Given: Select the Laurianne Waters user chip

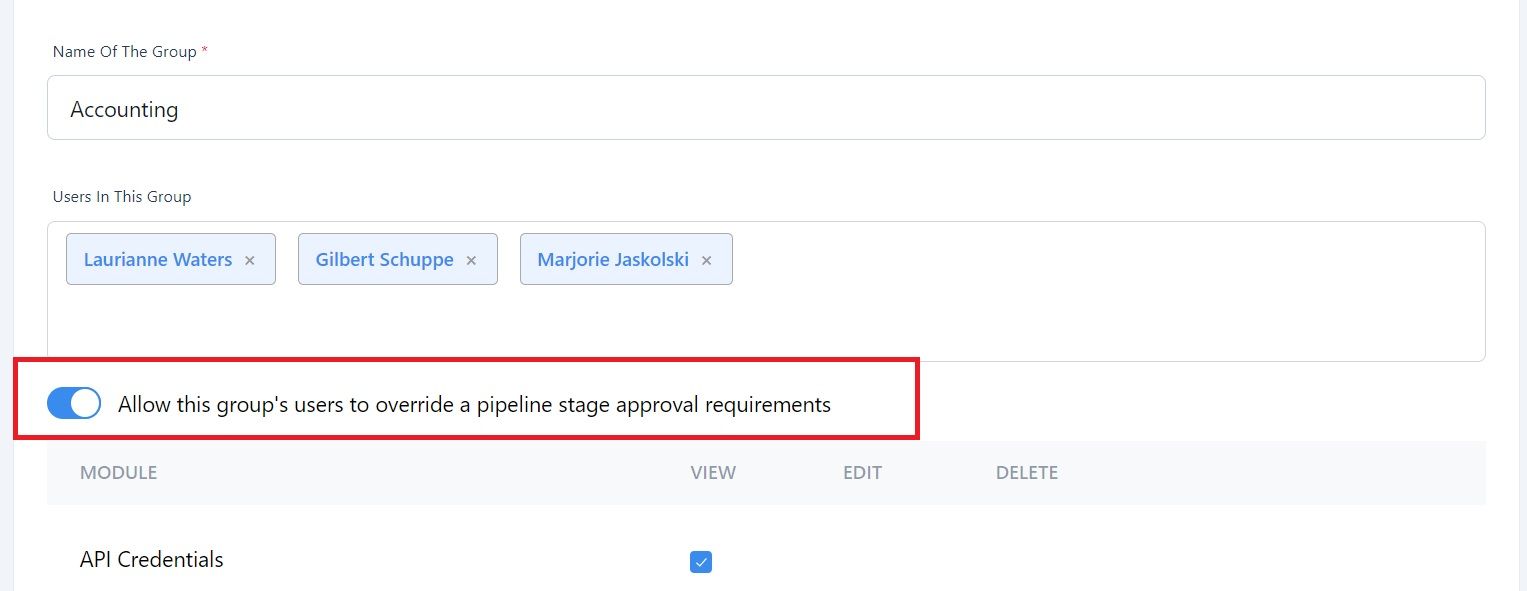Looking at the screenshot, I should pyautogui.click(x=171, y=259).
